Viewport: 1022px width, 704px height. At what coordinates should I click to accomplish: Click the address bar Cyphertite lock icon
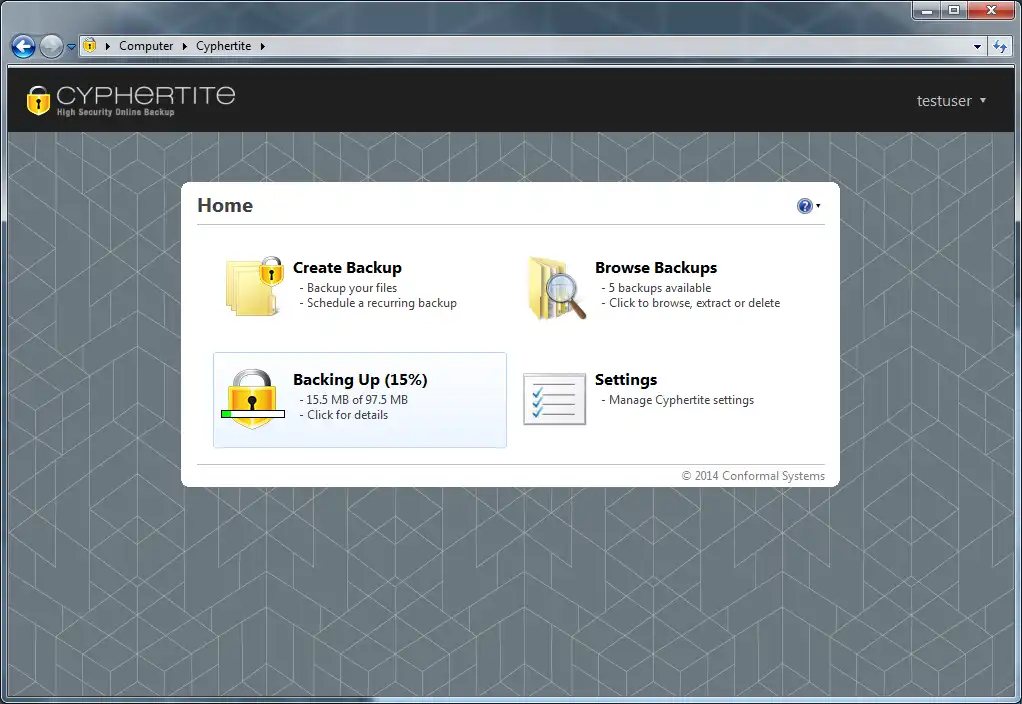90,46
